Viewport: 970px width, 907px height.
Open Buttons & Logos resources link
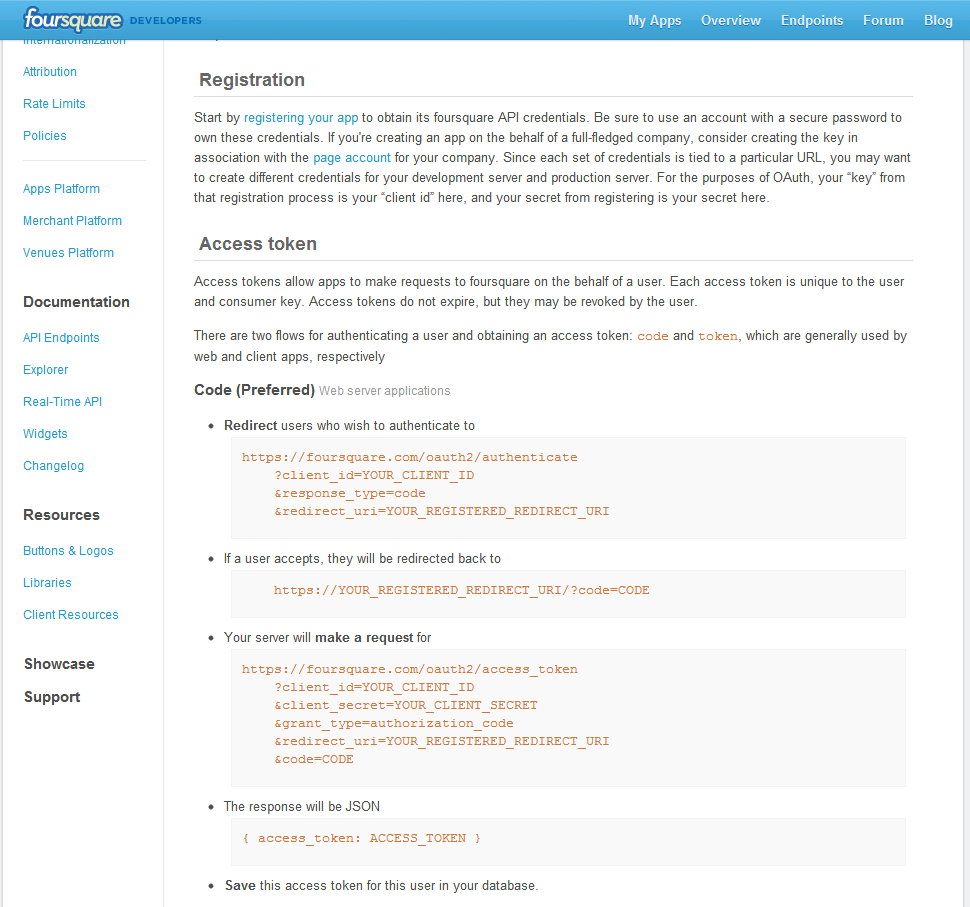[x=68, y=551]
